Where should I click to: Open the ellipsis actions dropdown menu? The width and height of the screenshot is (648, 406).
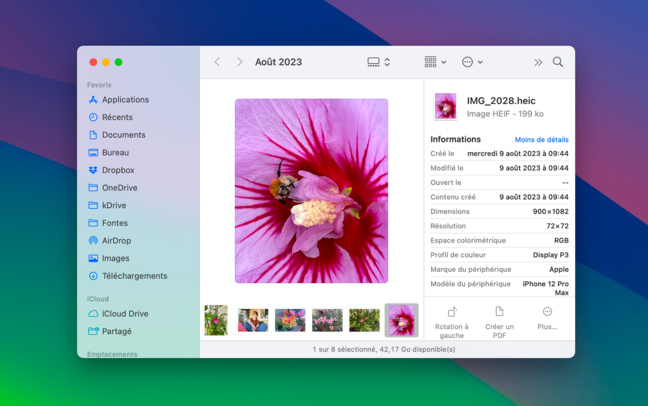point(472,62)
